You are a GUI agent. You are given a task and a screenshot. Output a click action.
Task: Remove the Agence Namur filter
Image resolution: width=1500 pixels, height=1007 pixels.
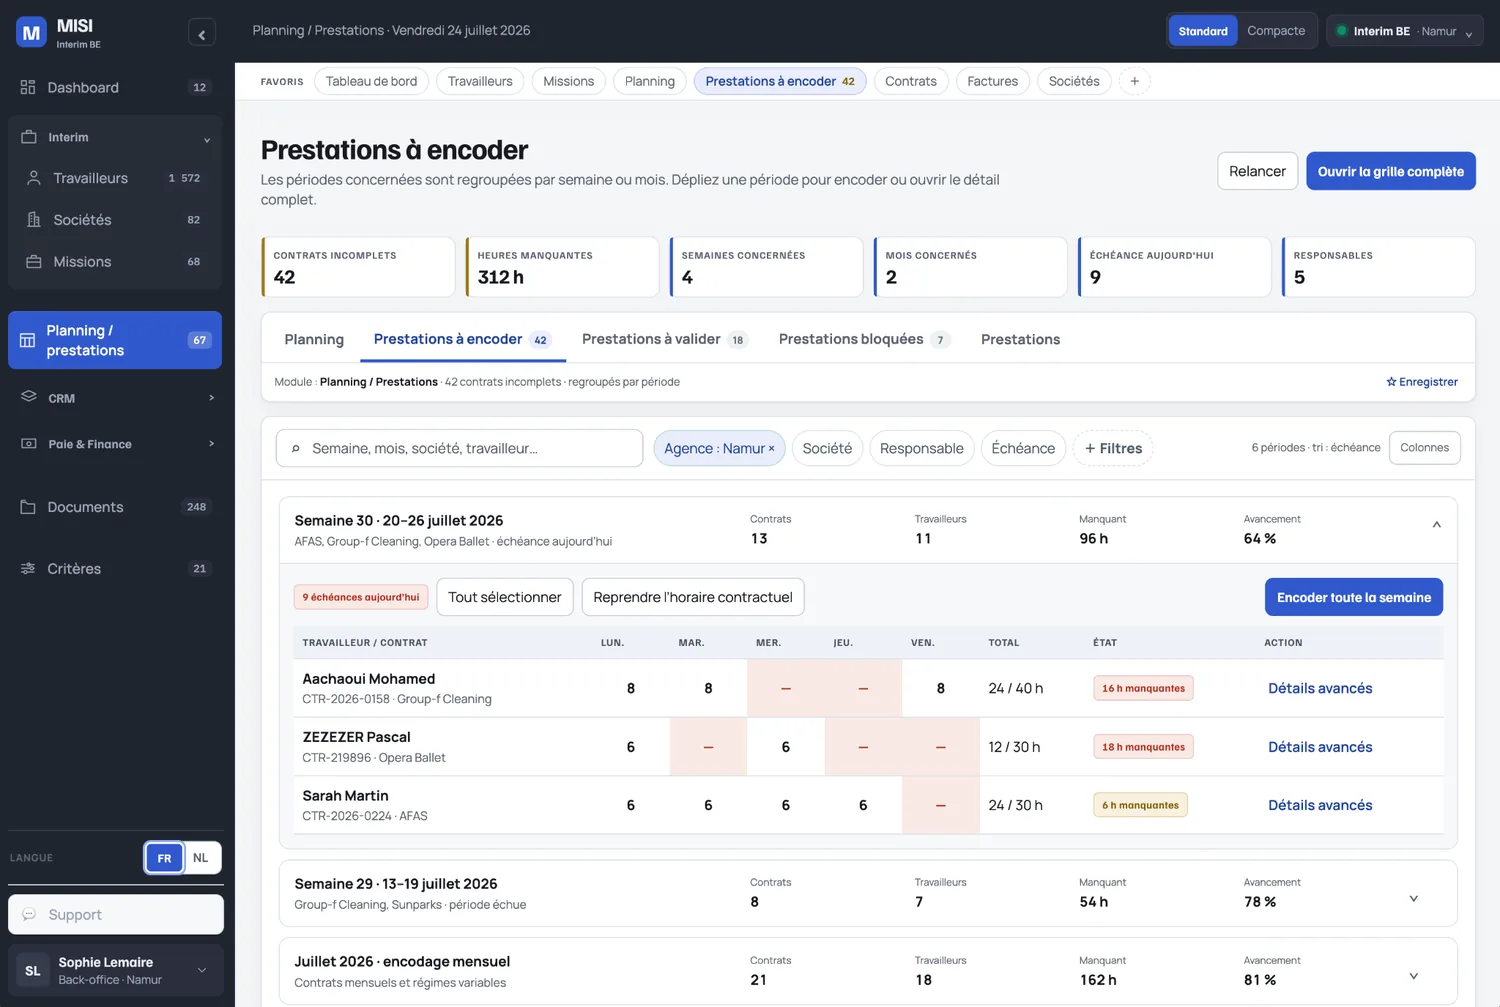point(771,449)
